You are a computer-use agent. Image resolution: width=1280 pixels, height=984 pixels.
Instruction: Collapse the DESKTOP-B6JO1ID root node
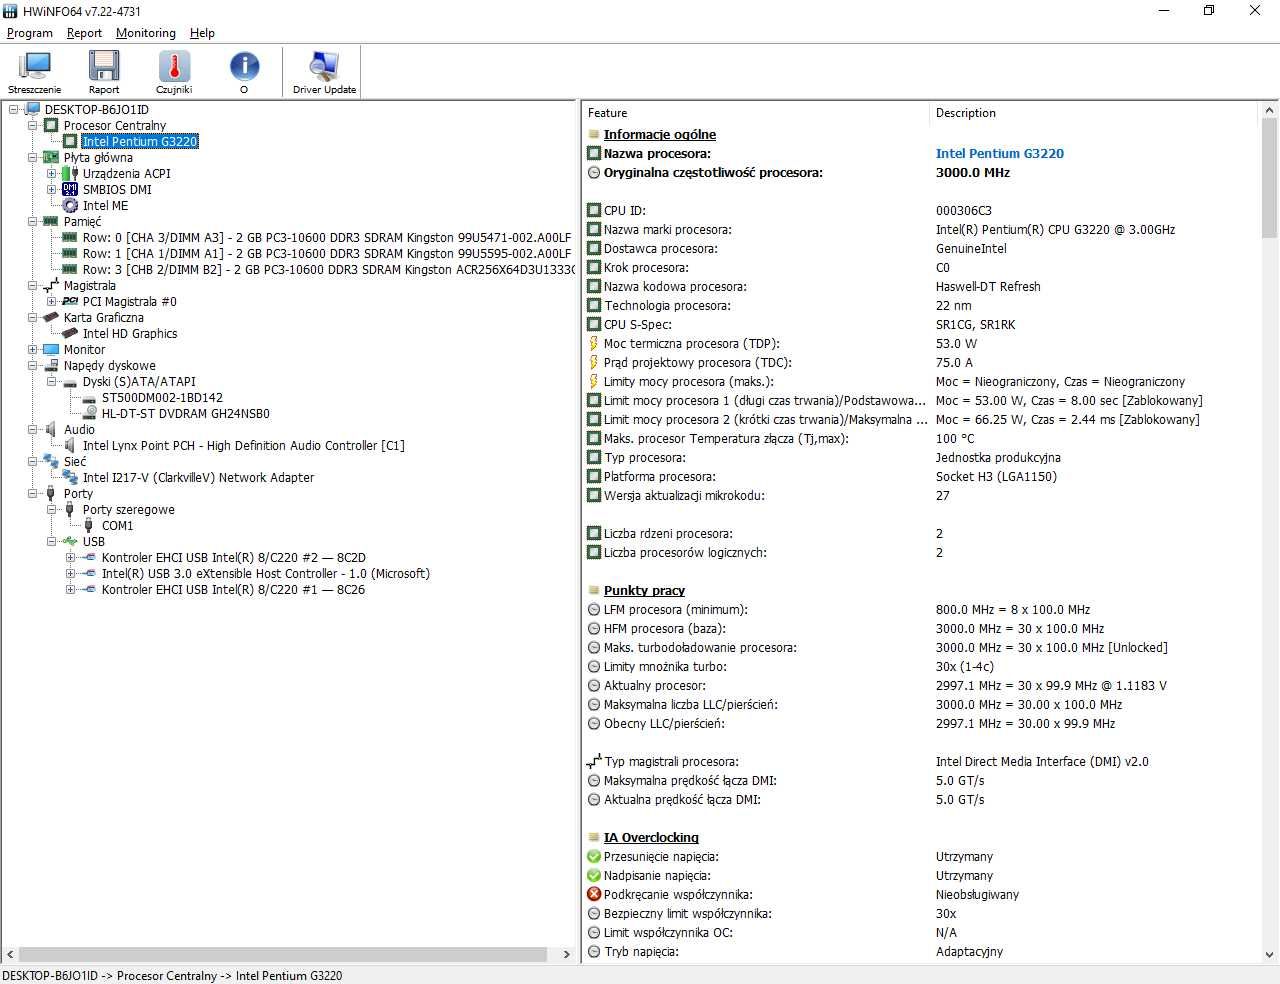(x=14, y=109)
